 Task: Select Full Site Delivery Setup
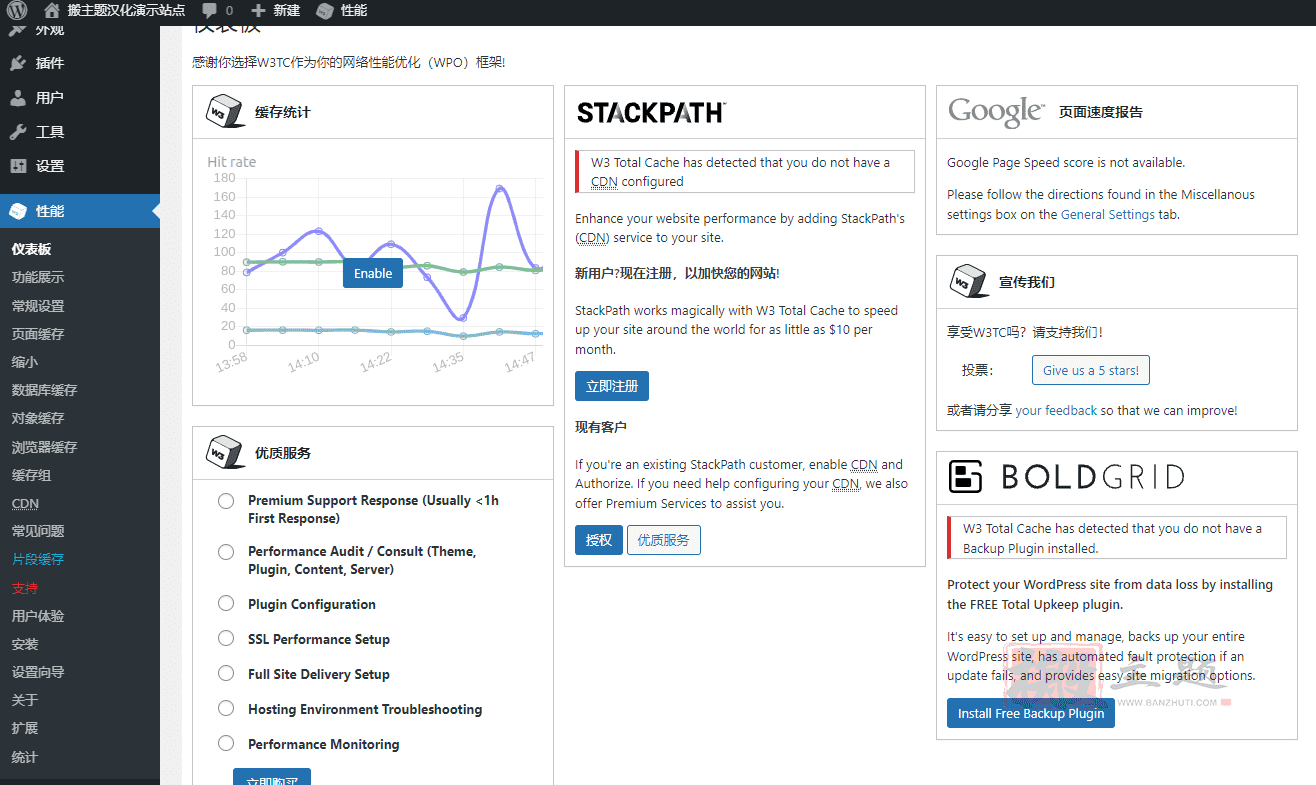[226, 673]
